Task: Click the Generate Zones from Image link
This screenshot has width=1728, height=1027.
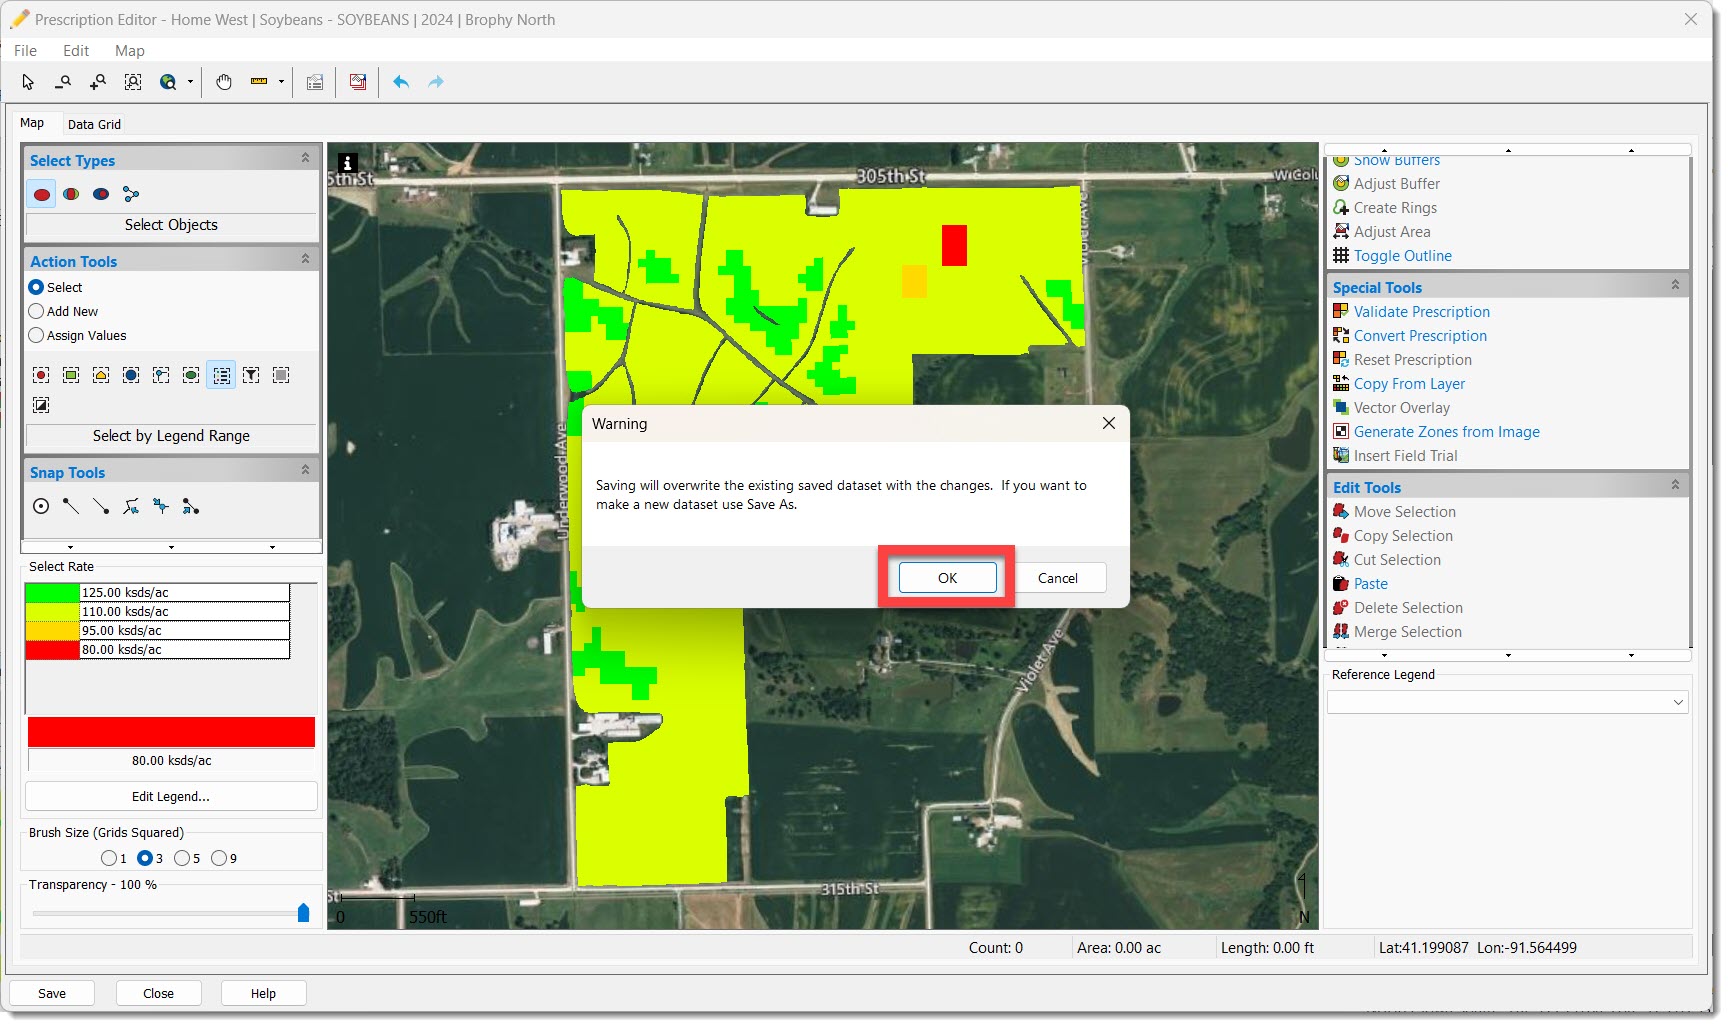Action: (x=1446, y=432)
